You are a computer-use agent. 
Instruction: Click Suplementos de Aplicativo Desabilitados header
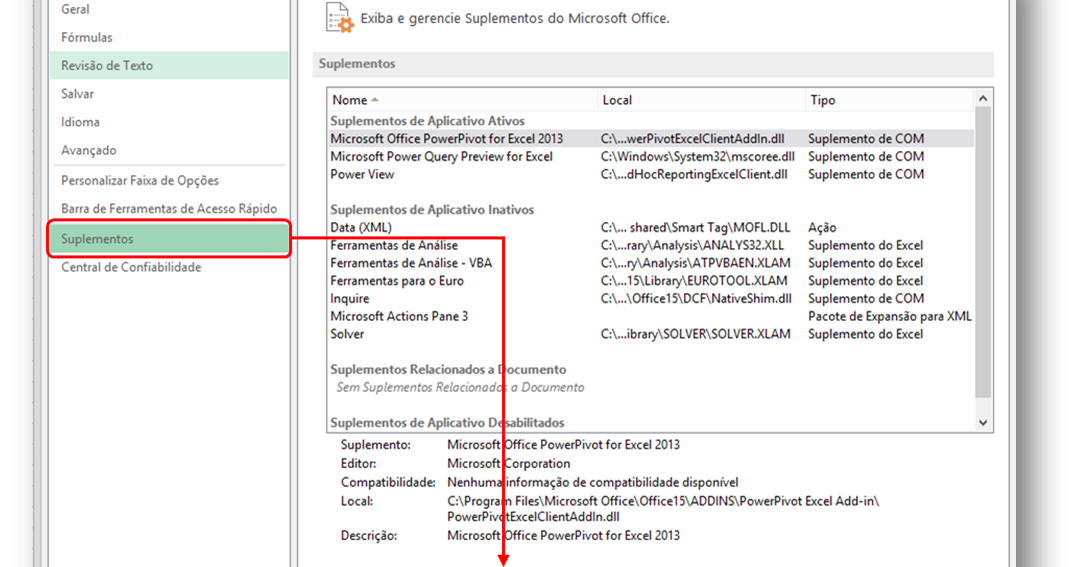[x=447, y=423]
